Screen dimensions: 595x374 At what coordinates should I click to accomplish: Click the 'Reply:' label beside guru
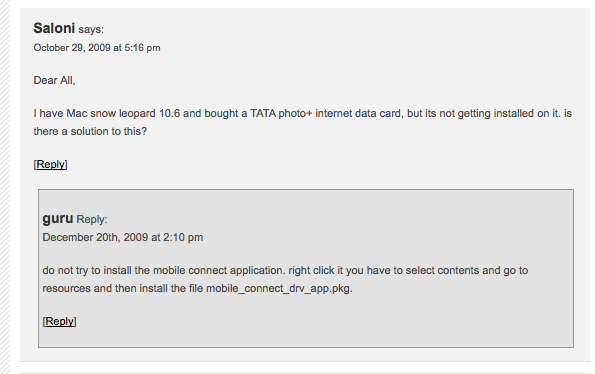coord(92,219)
